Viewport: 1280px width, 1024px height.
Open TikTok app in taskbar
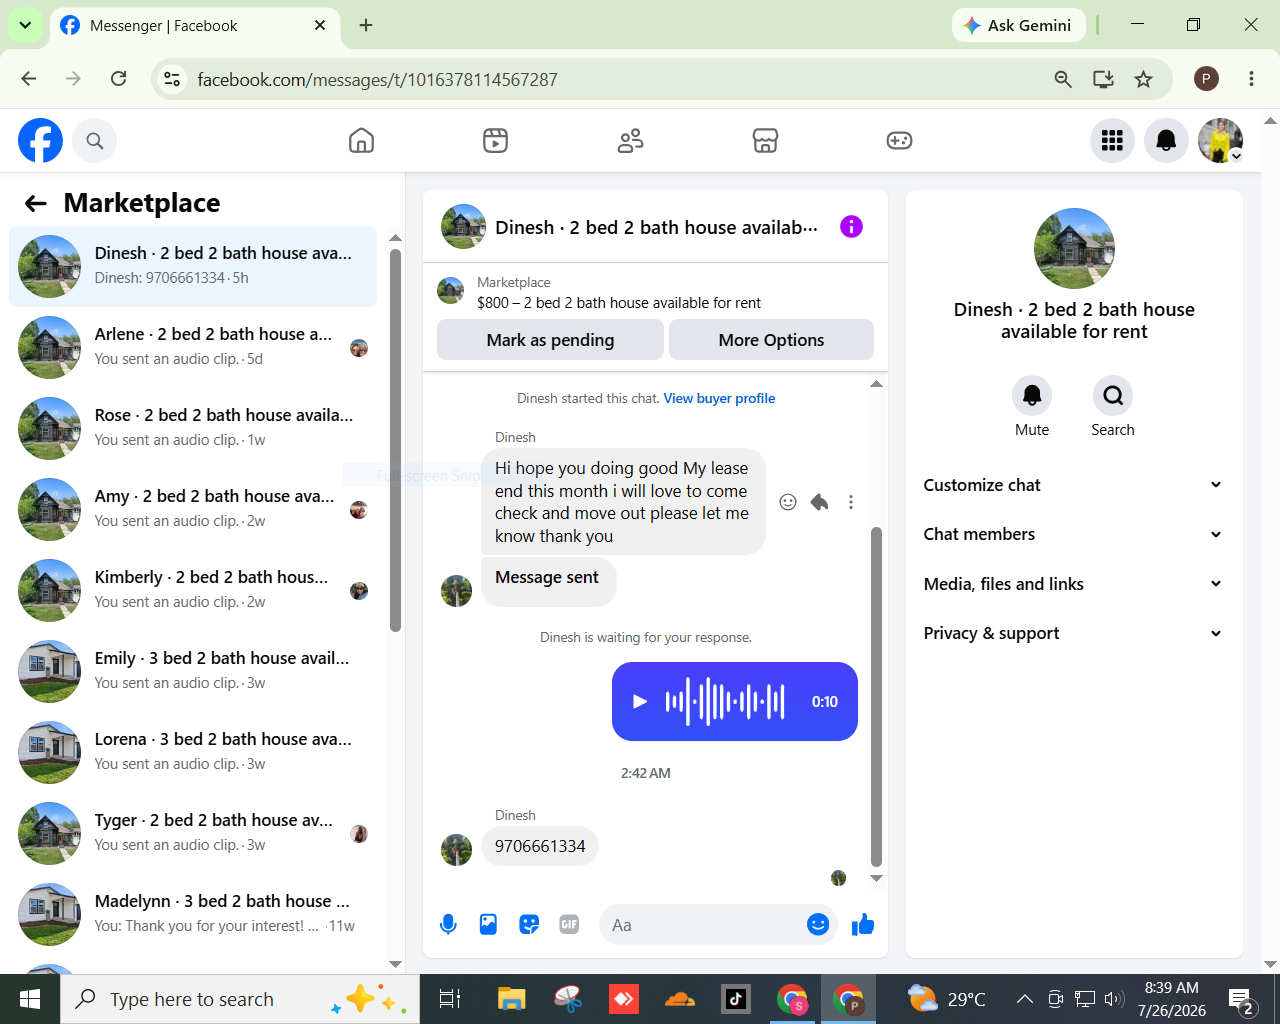(x=736, y=999)
